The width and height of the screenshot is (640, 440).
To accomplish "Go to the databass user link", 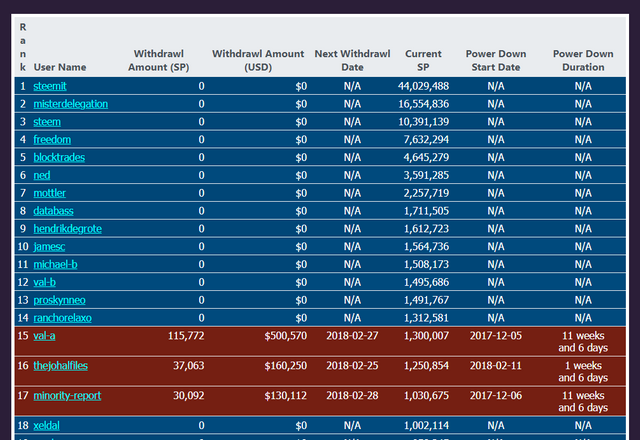I will tap(53, 211).
